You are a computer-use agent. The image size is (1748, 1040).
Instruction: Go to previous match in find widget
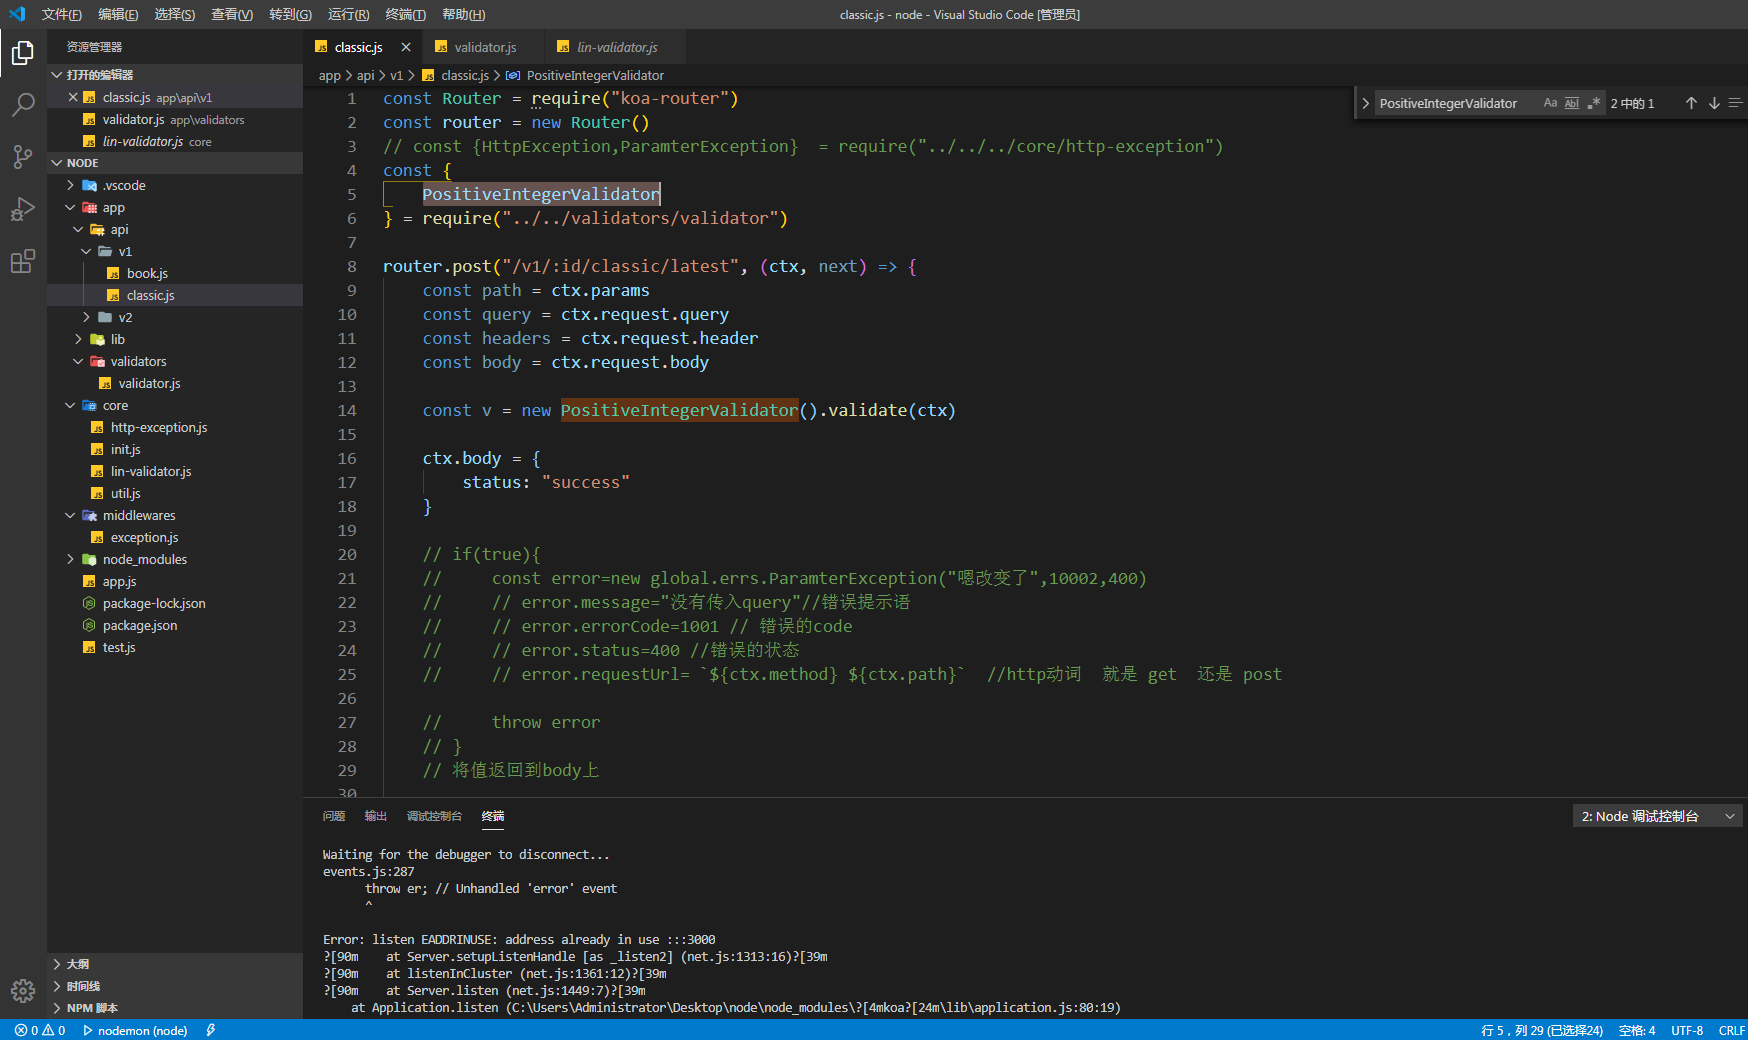tap(1691, 103)
